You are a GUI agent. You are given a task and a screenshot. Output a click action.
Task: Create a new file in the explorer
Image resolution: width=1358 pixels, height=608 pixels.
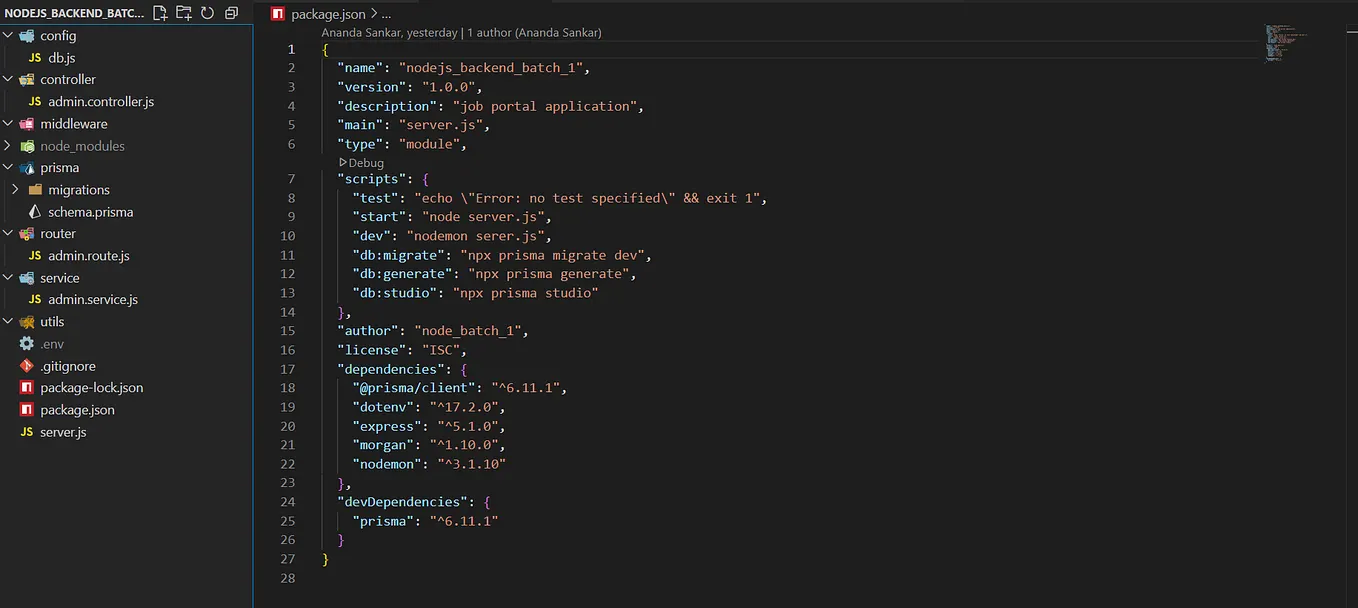[x=159, y=13]
